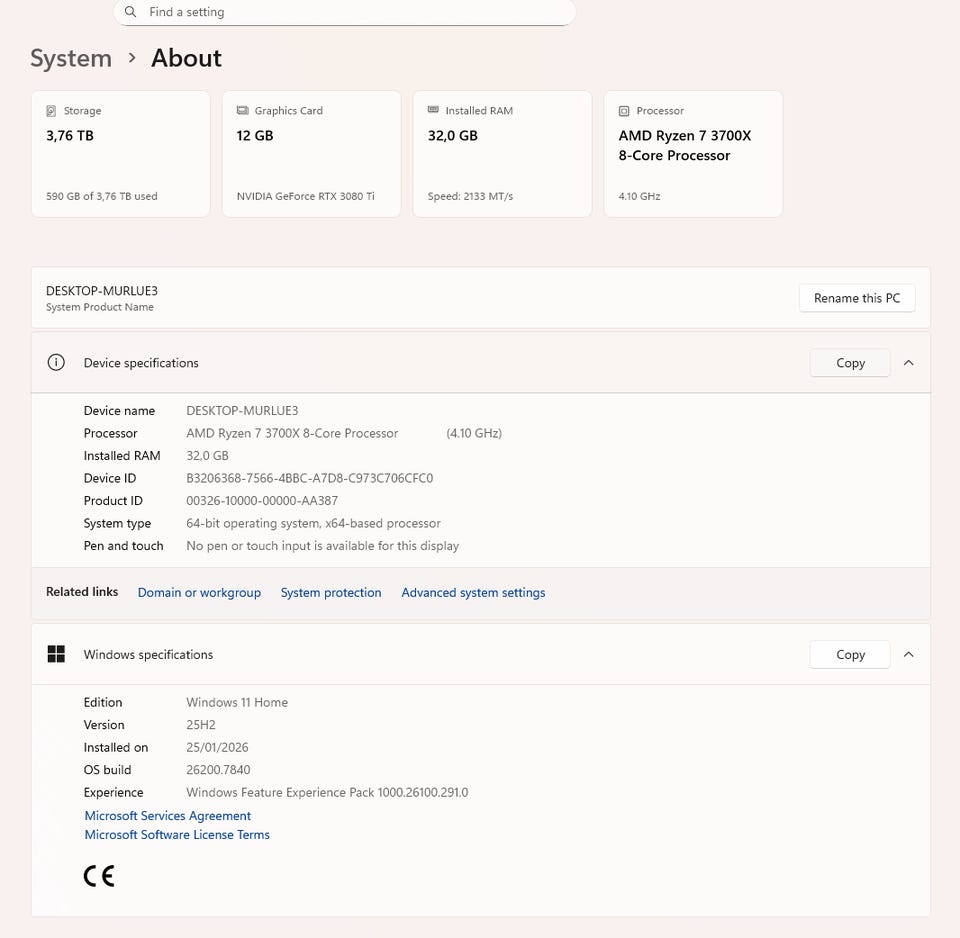This screenshot has height=938, width=960.
Task: Click the Graphics Card icon
Action: [242, 111]
